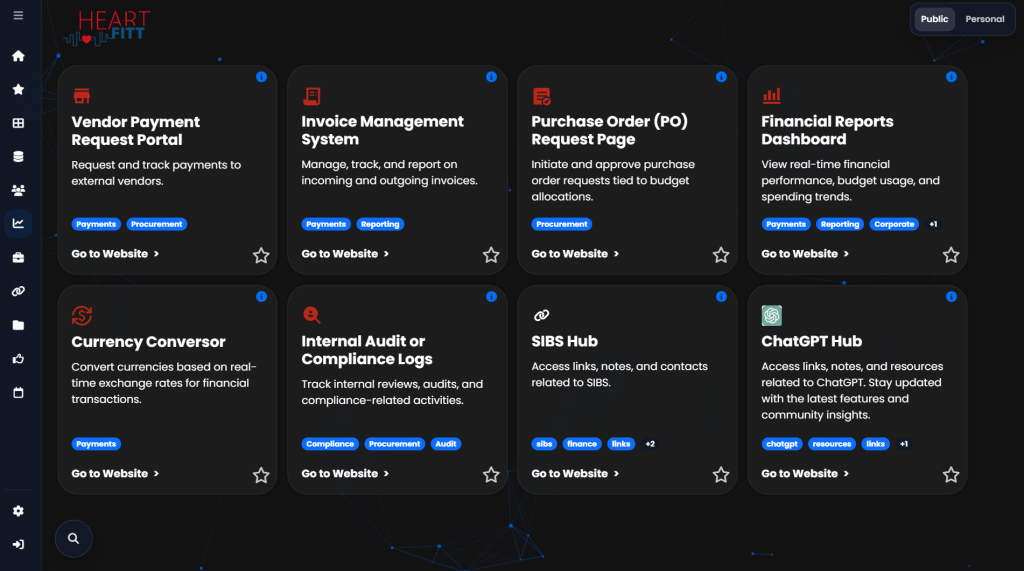Open the briefcase icon in the sidebar

18,258
